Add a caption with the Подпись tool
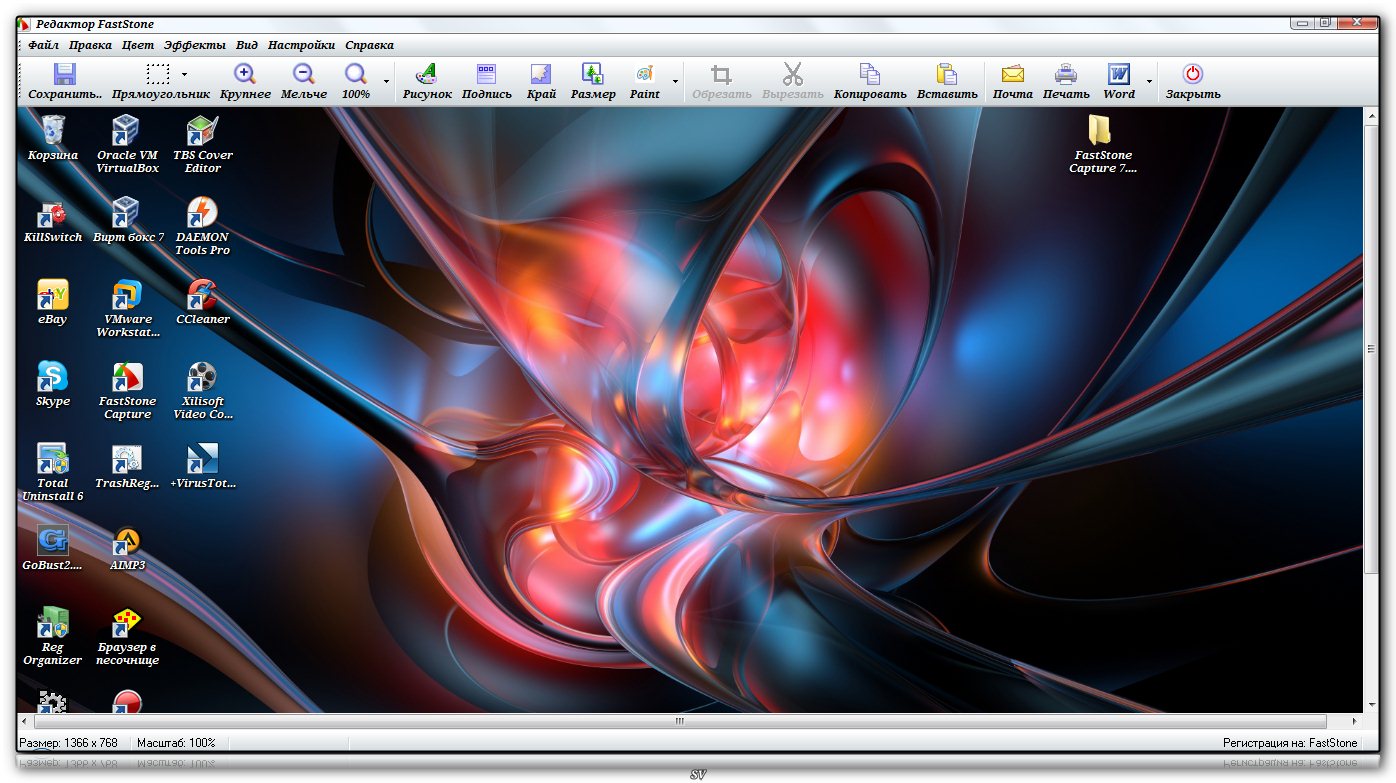The height and width of the screenshot is (783, 1396). point(486,75)
